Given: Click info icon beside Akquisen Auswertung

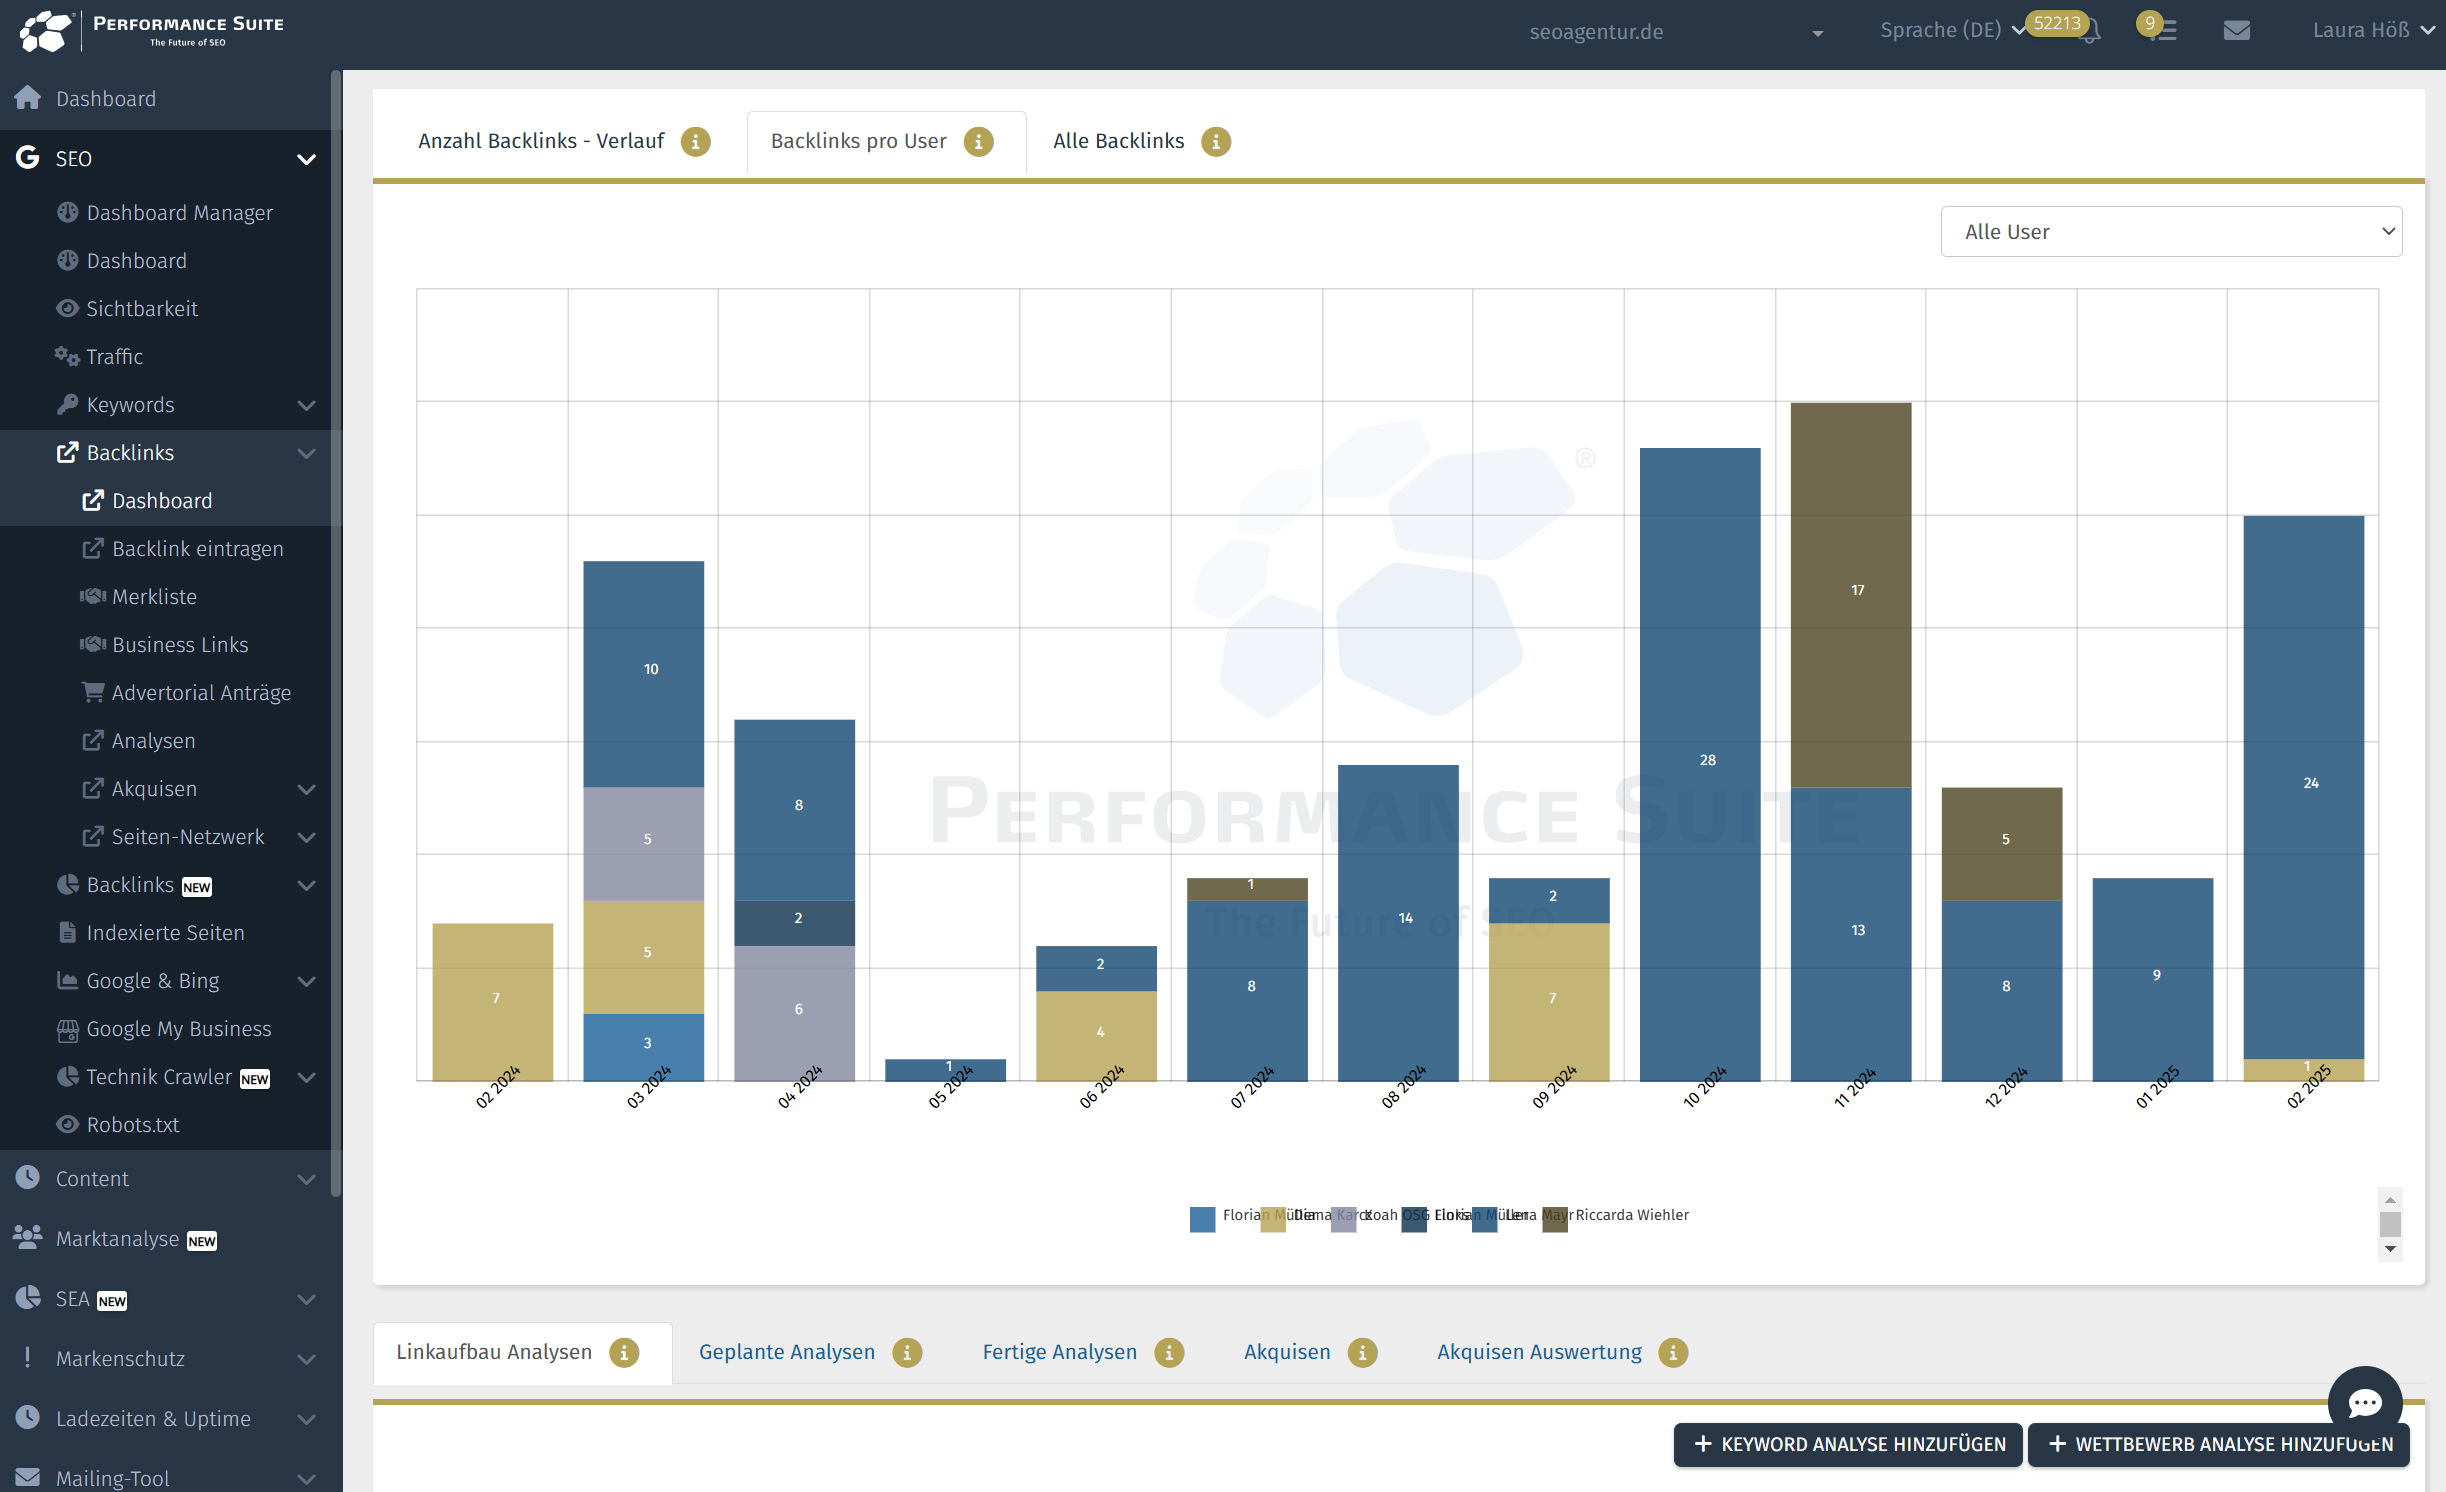Looking at the screenshot, I should click(x=1672, y=1353).
